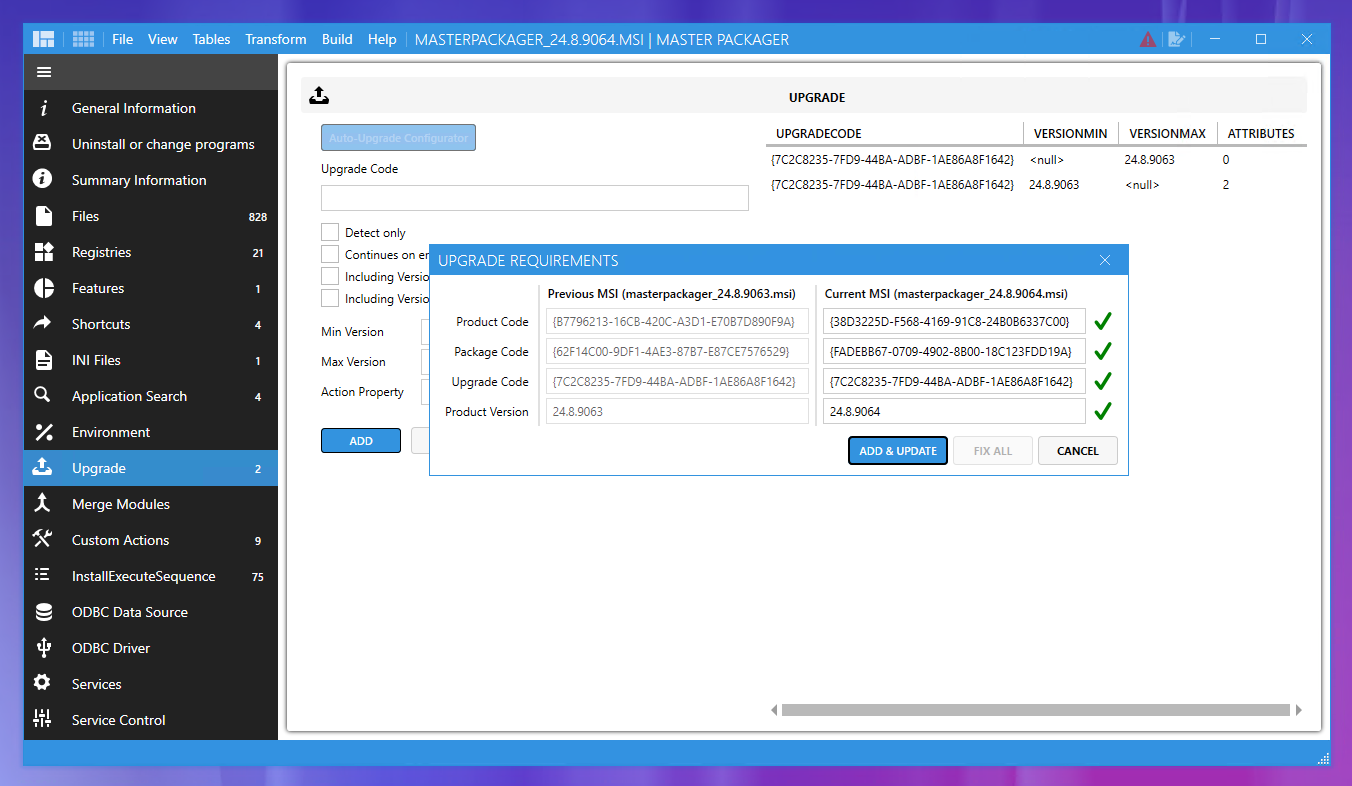Click the Service Control sliders icon
The width and height of the screenshot is (1352, 786).
(43, 720)
